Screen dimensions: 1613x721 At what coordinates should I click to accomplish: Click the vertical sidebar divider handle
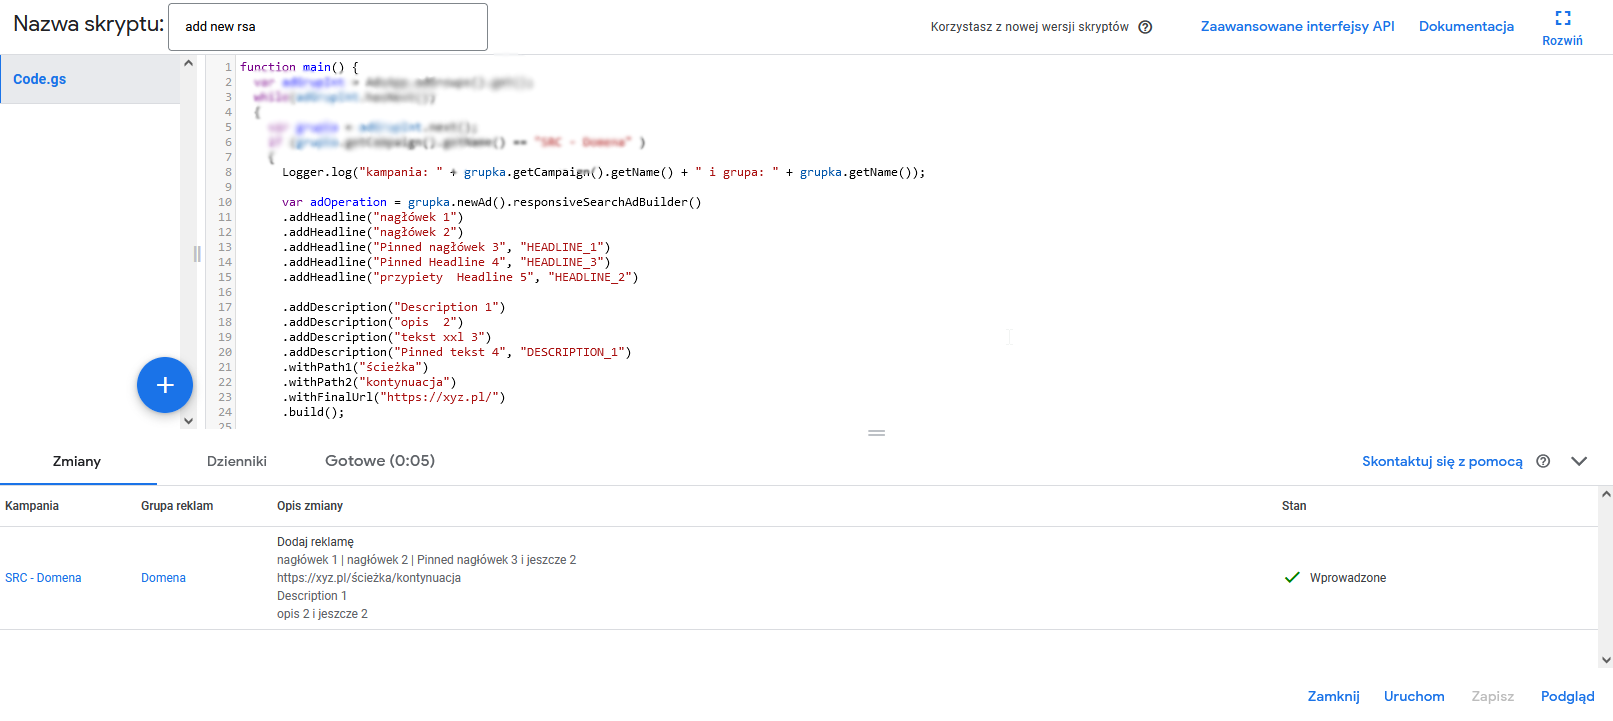pos(197,254)
